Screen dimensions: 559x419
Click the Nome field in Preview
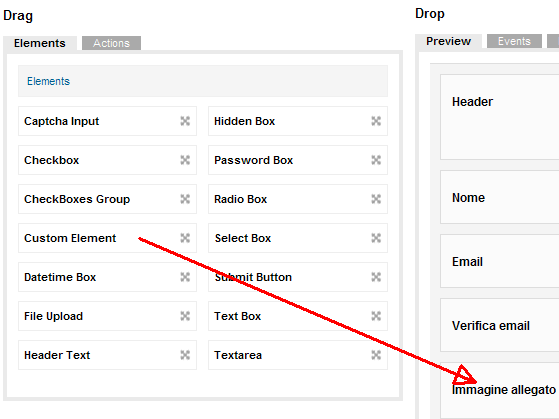(x=500, y=197)
